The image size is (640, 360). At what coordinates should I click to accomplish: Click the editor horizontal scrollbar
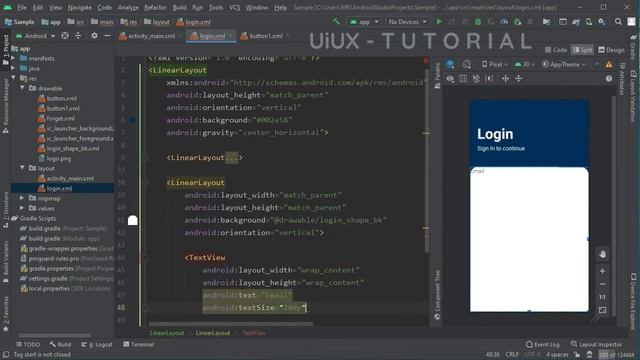pos(231,324)
